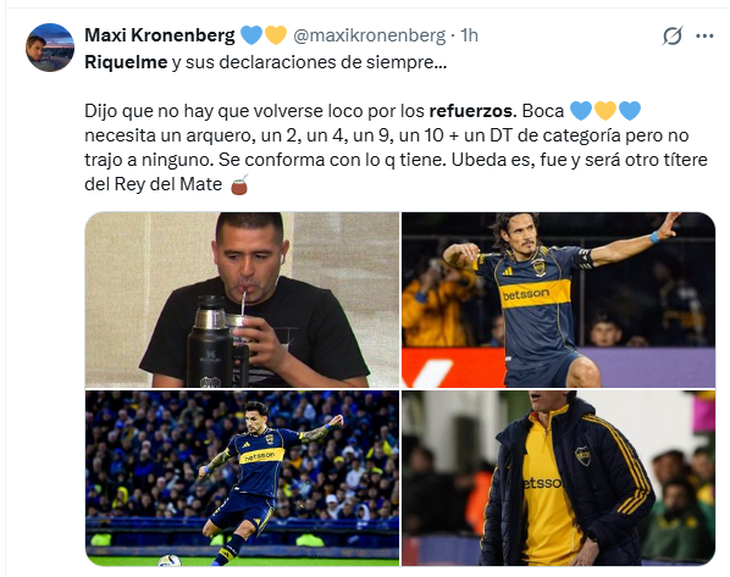Viewport: 730px width, 577px height.
Task: Open the photo of player with arms outstretched
Action: (x=559, y=300)
